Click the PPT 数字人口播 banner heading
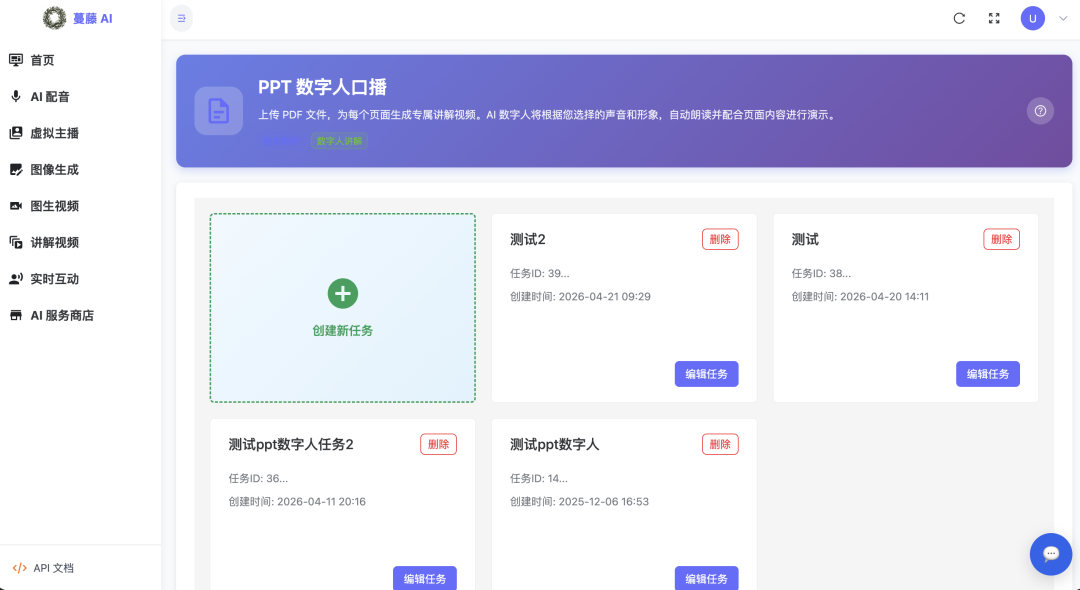The height and width of the screenshot is (590, 1080). (322, 87)
